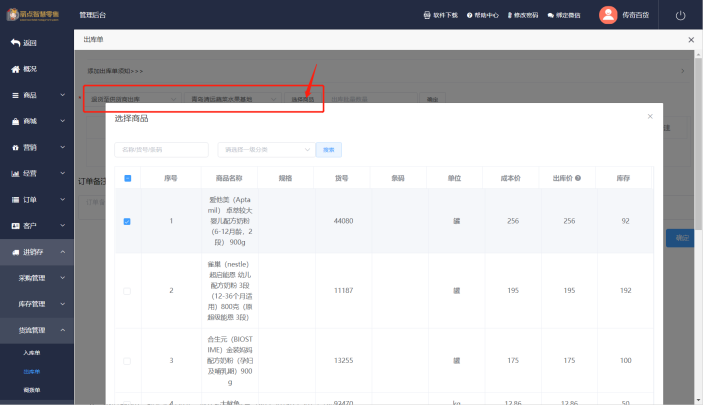Expand the 经营 sidebar chevron
This screenshot has height=406, width=703.
(63, 173)
